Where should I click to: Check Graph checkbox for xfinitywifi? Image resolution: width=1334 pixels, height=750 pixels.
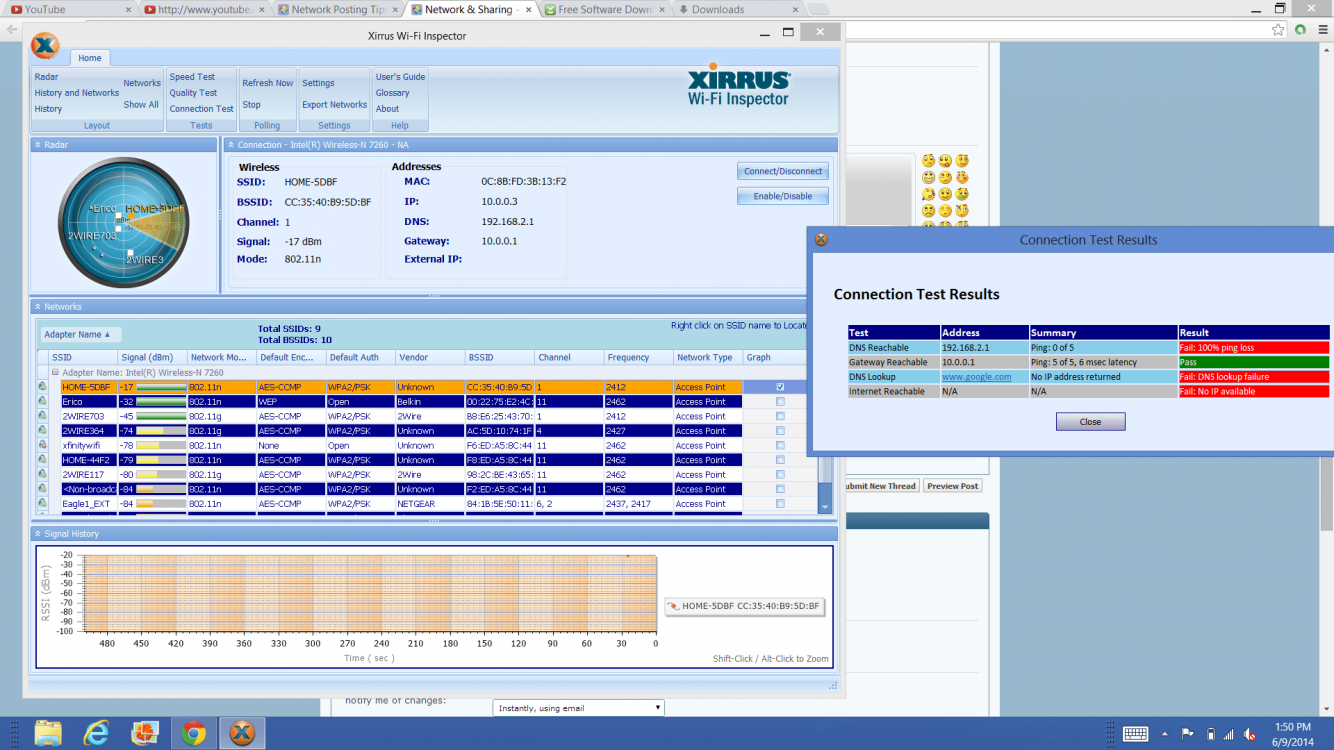[x=780, y=445]
